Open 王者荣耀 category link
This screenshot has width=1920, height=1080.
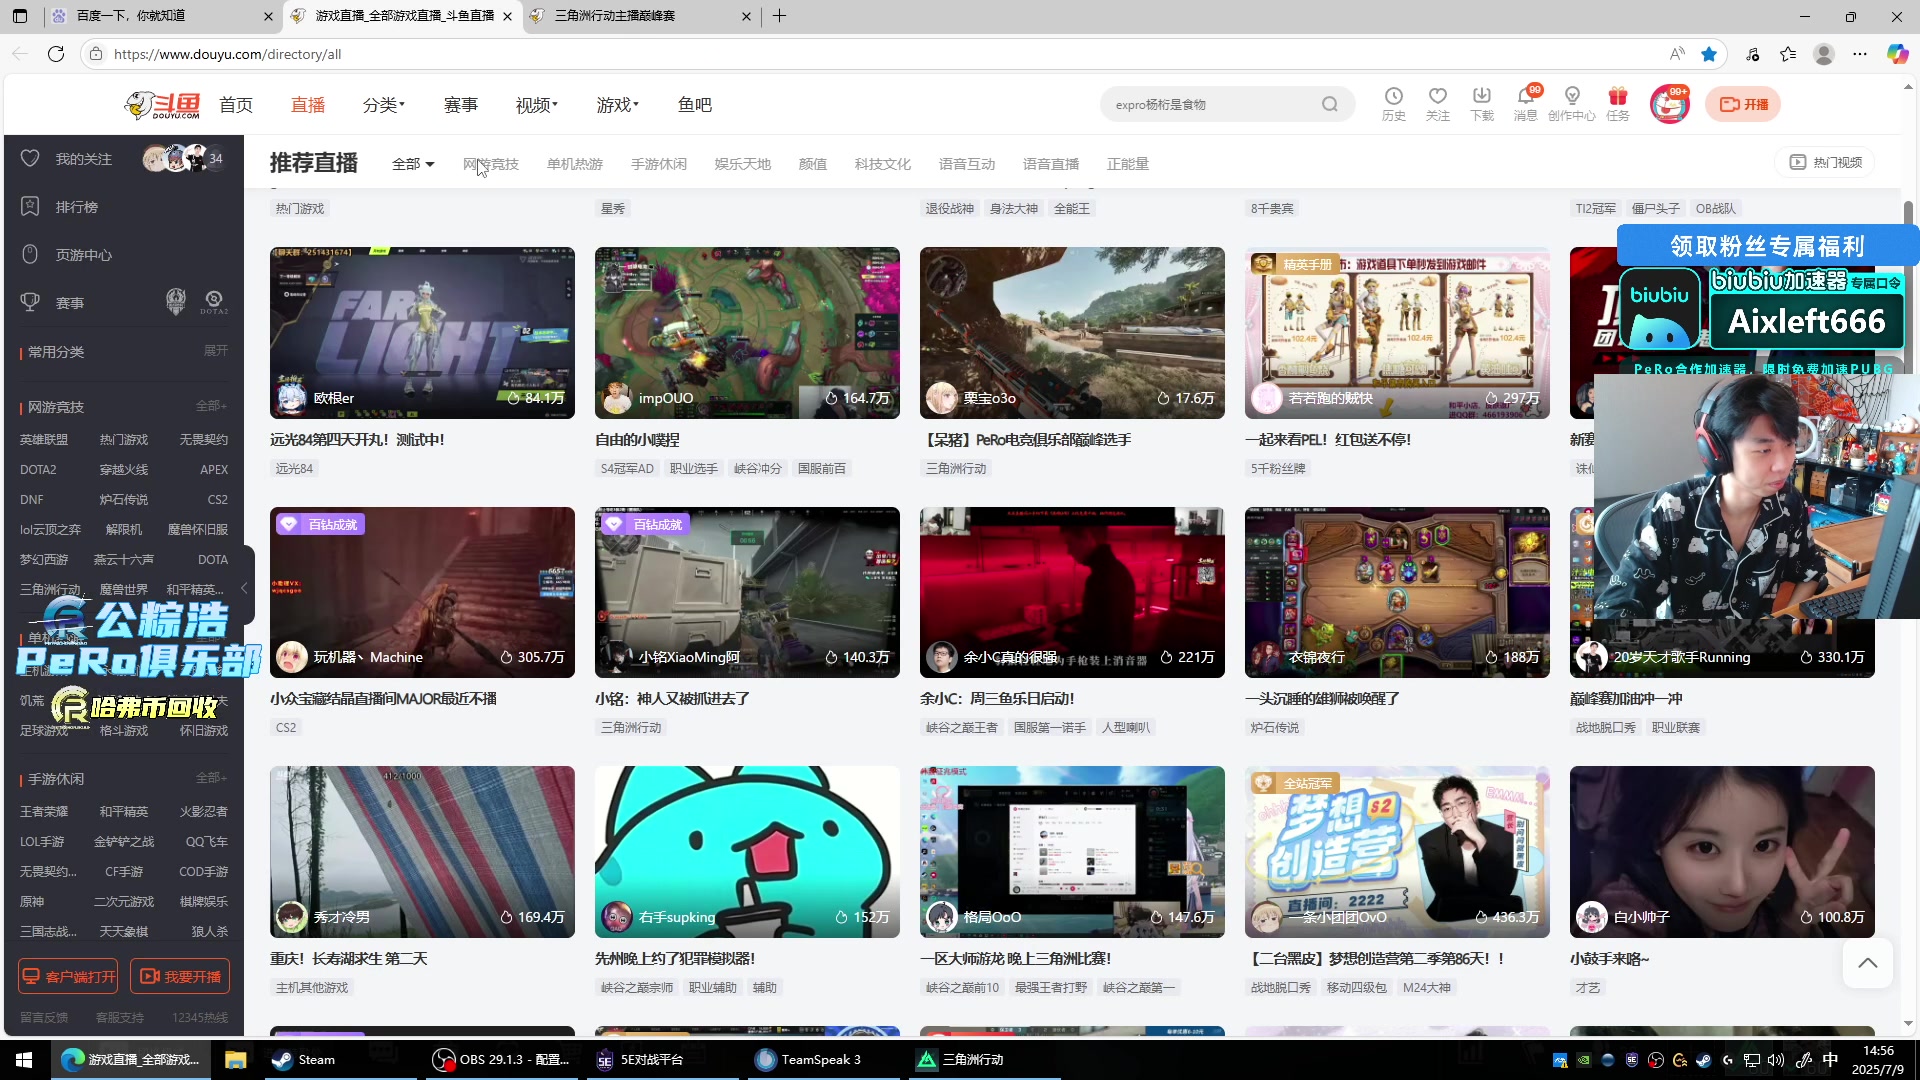coord(44,811)
